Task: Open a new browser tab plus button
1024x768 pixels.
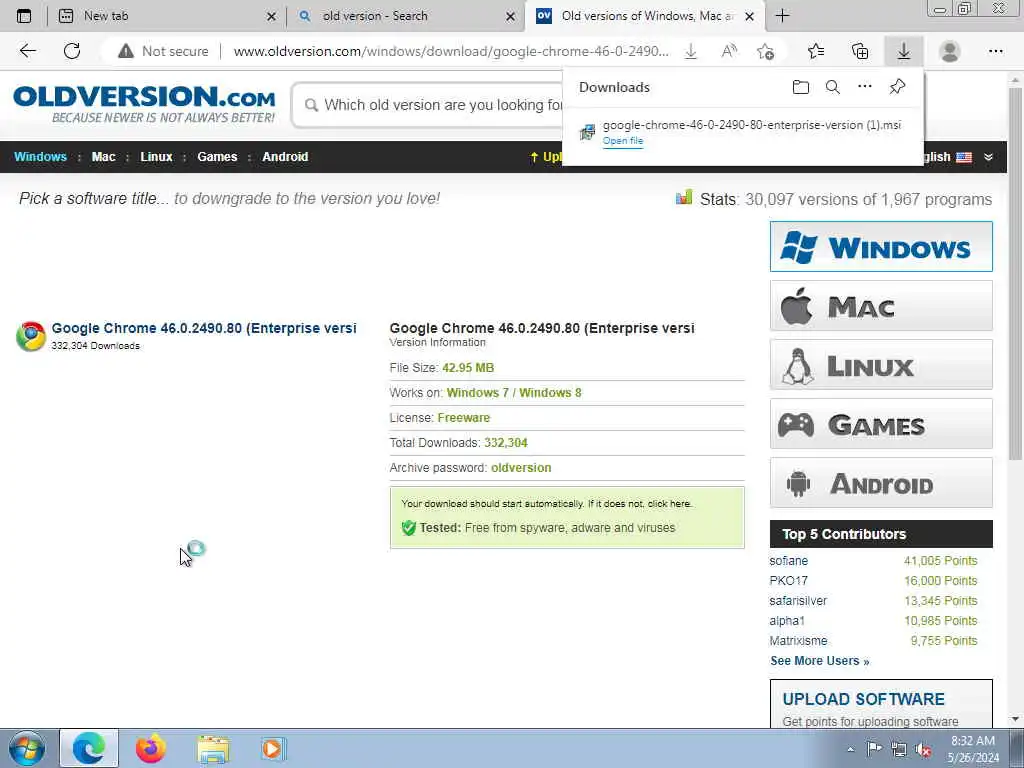Action: (782, 16)
